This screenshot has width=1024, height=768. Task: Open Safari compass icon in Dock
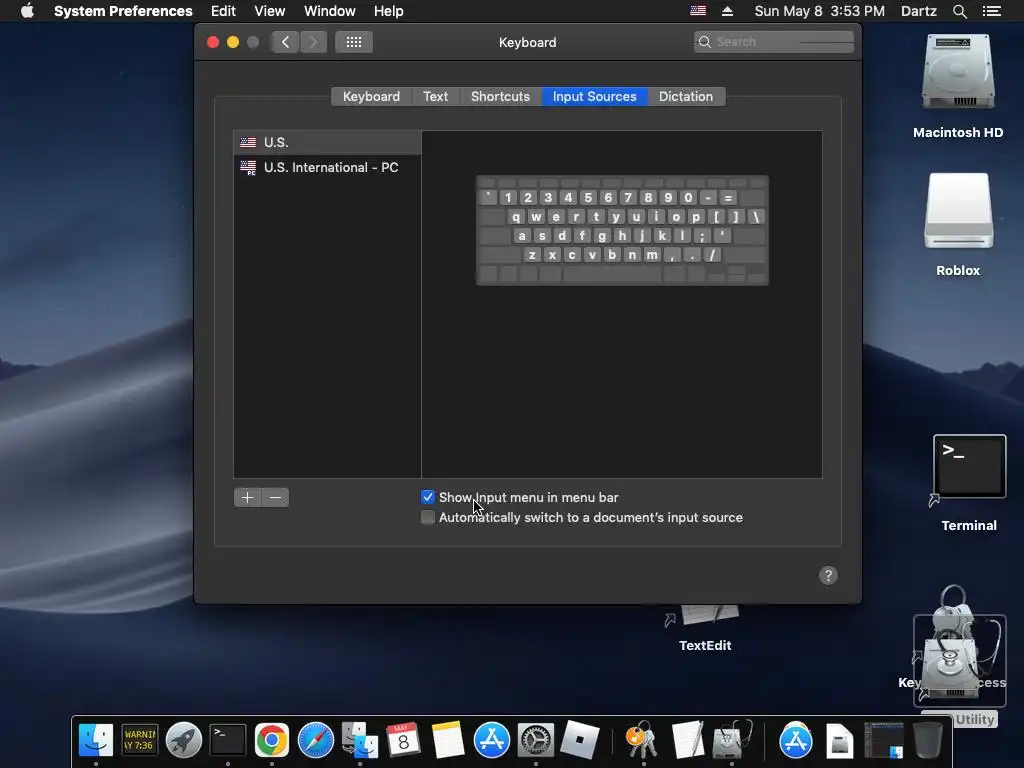click(x=315, y=741)
